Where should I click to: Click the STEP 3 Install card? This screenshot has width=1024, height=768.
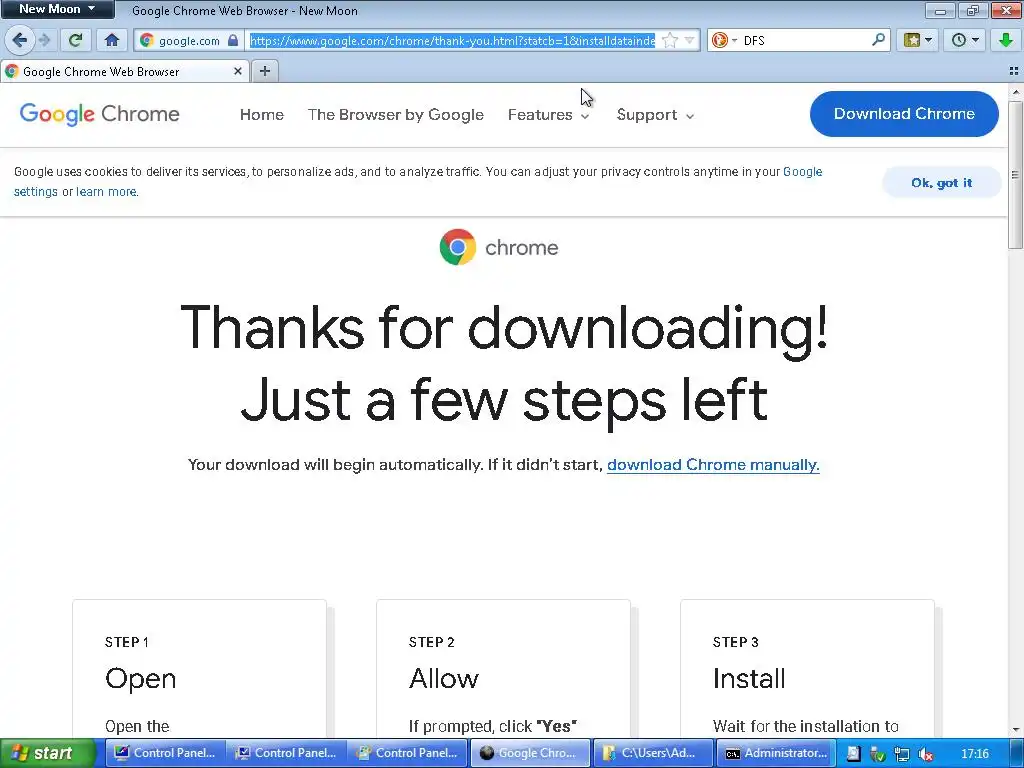[807, 669]
